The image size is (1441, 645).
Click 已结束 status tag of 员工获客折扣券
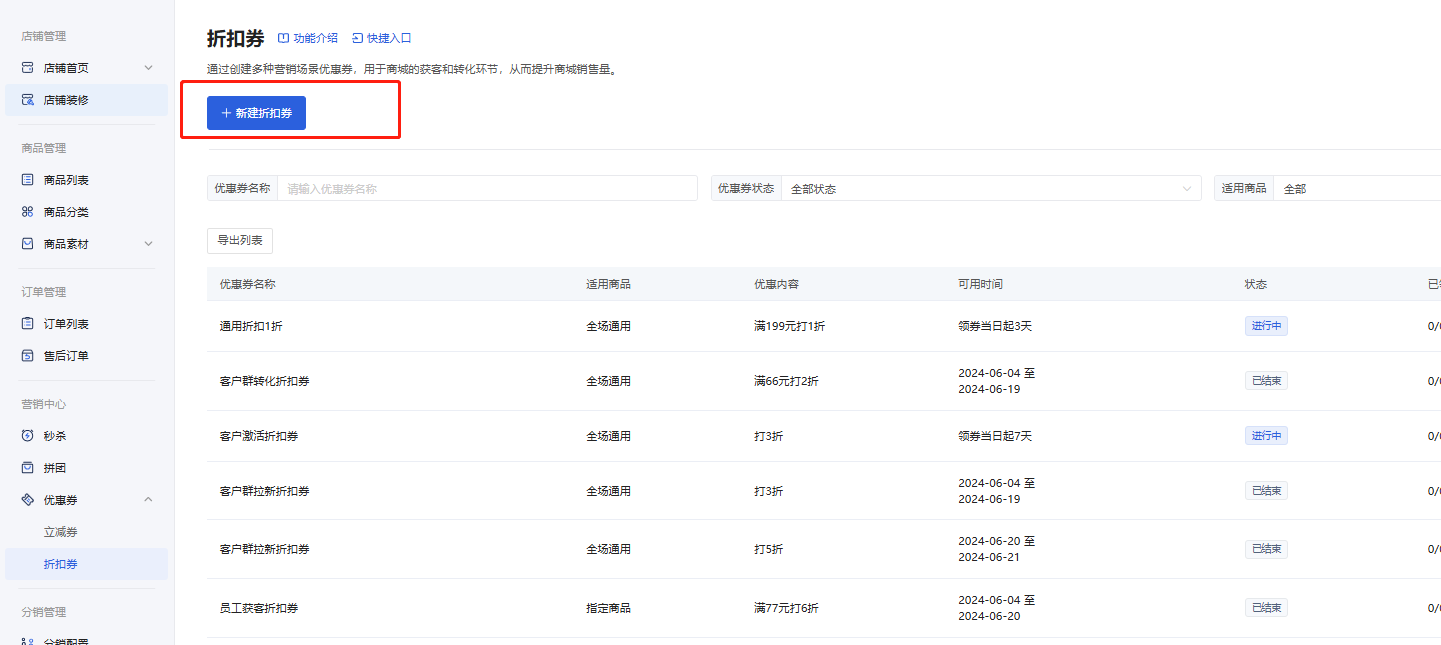click(1266, 608)
